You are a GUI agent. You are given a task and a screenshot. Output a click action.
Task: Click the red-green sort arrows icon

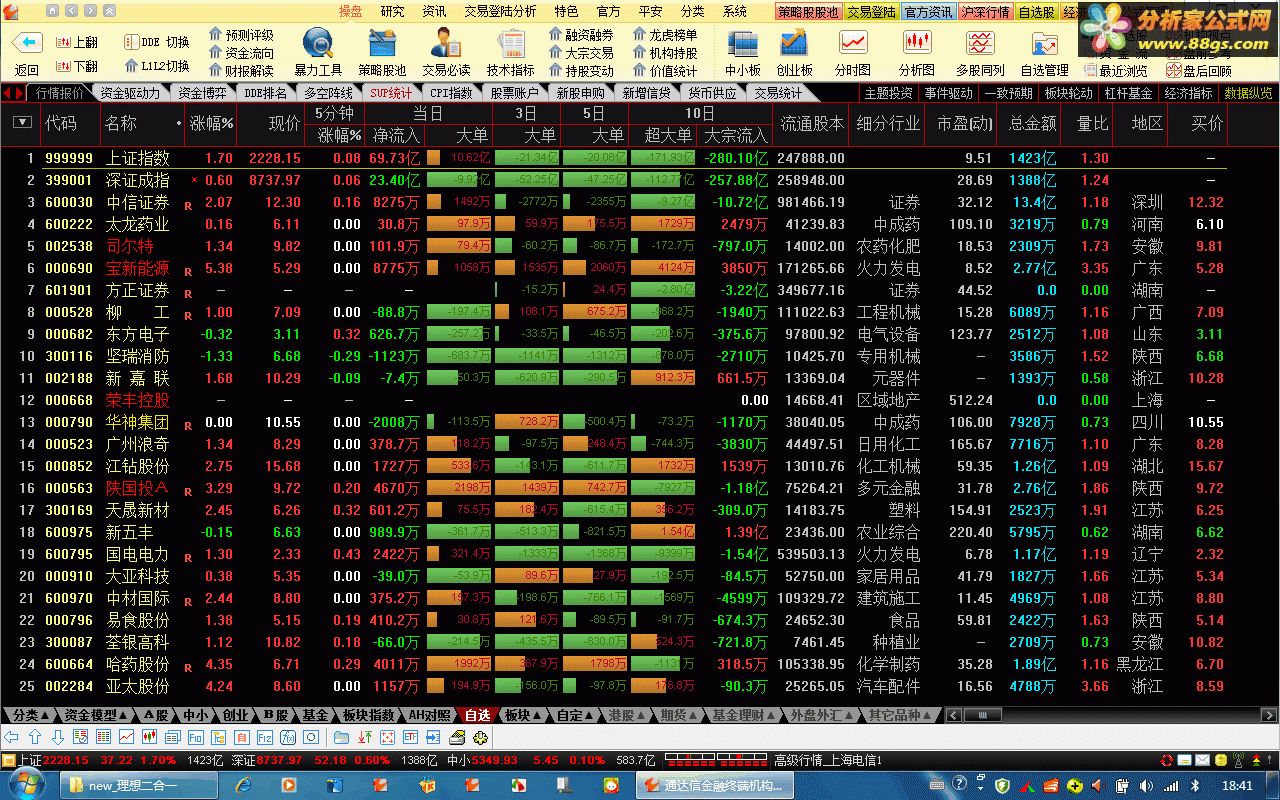tap(365, 737)
